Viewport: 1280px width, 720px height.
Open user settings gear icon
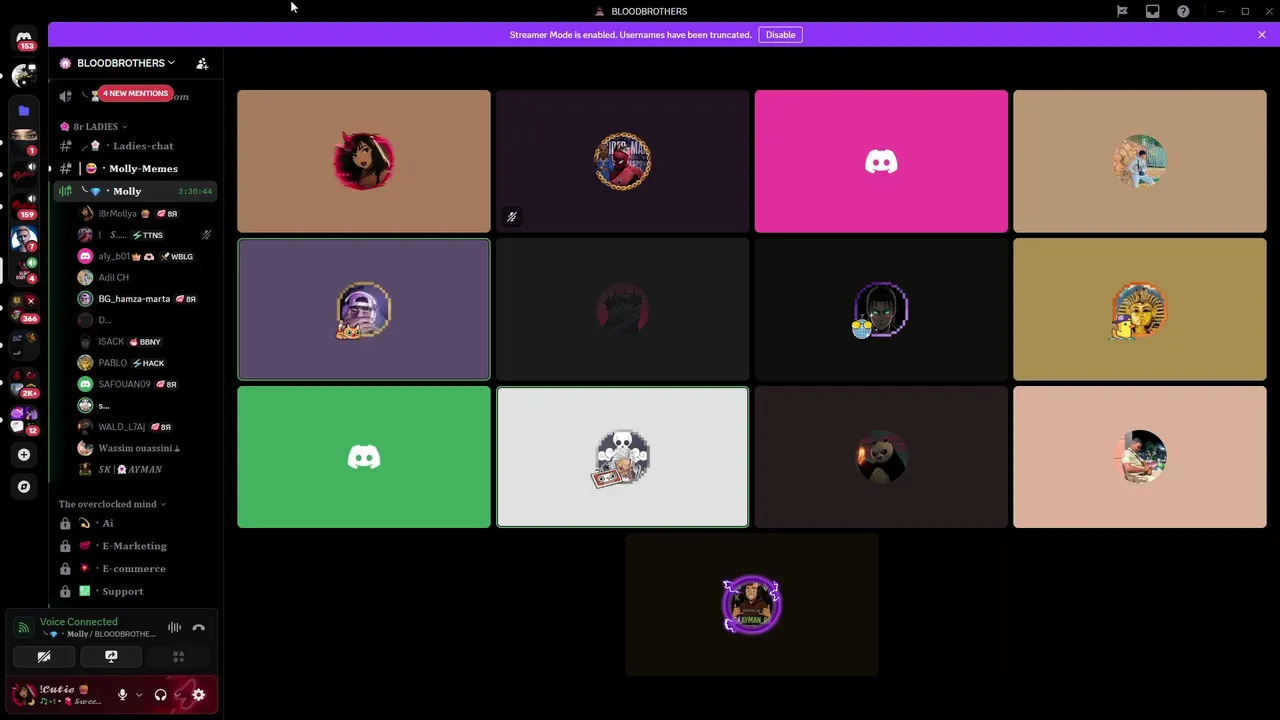(198, 695)
